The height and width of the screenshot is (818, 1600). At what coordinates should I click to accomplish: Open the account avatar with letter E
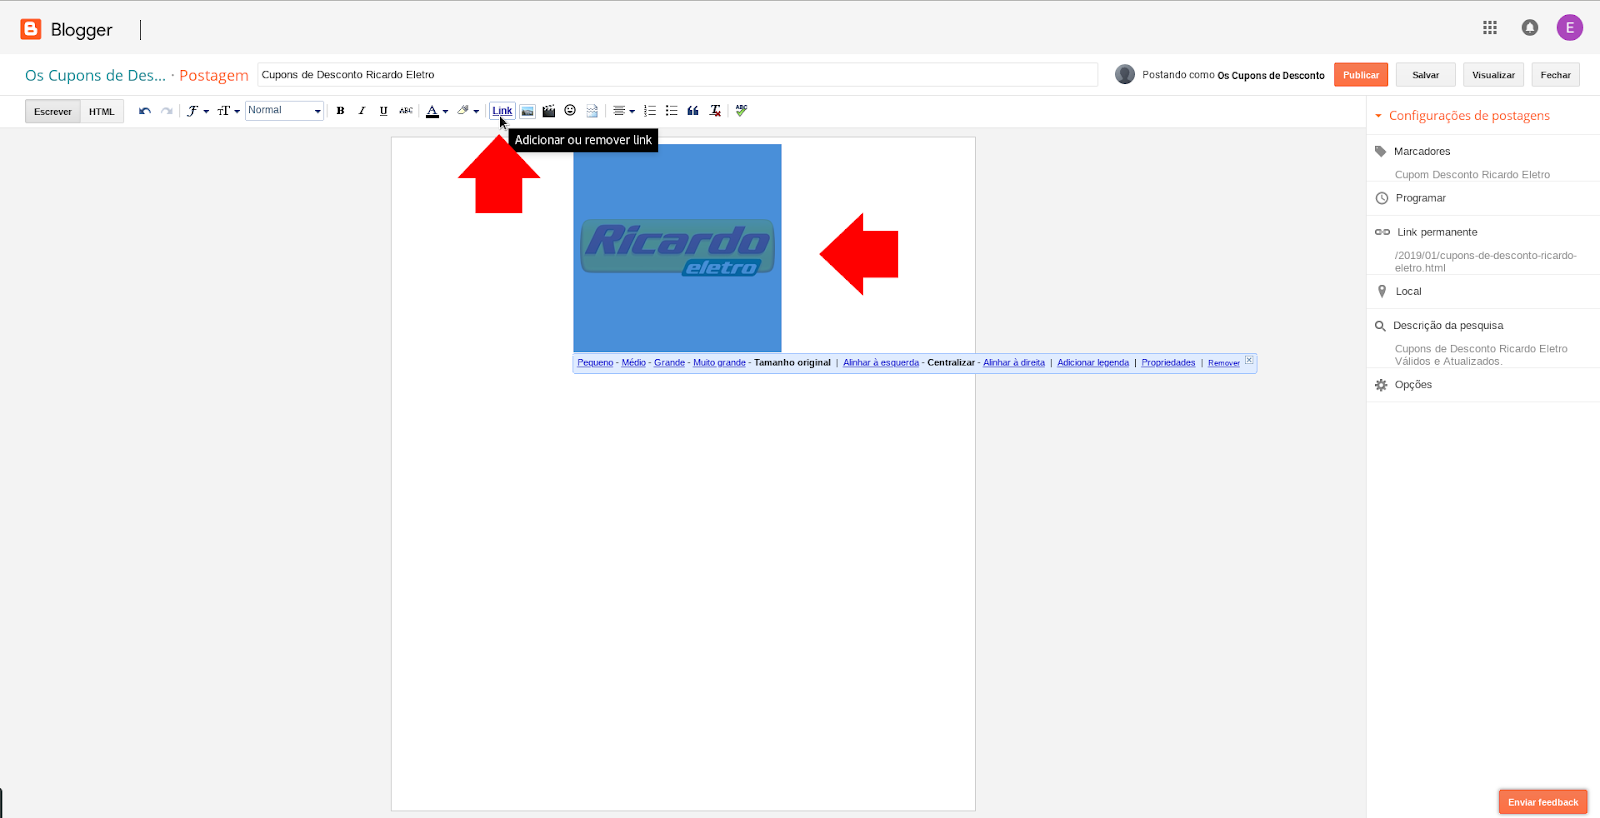click(1570, 28)
